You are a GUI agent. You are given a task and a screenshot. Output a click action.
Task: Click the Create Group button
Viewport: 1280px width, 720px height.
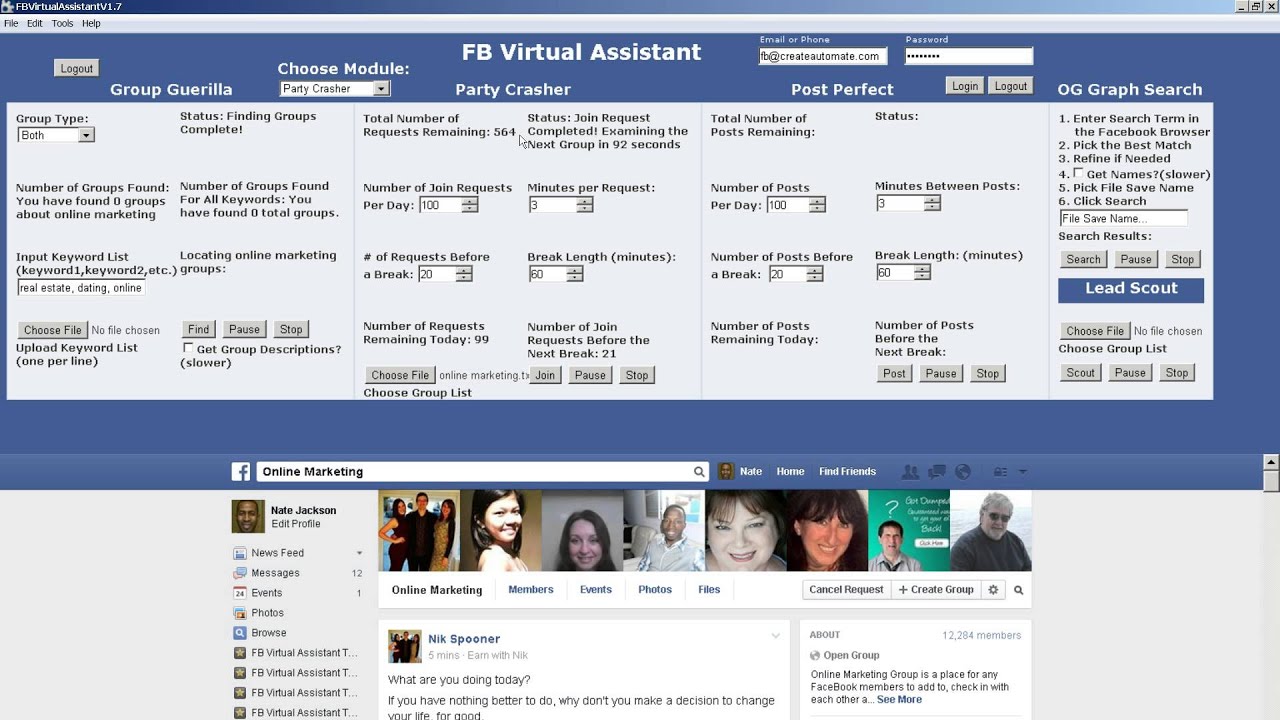tap(936, 590)
